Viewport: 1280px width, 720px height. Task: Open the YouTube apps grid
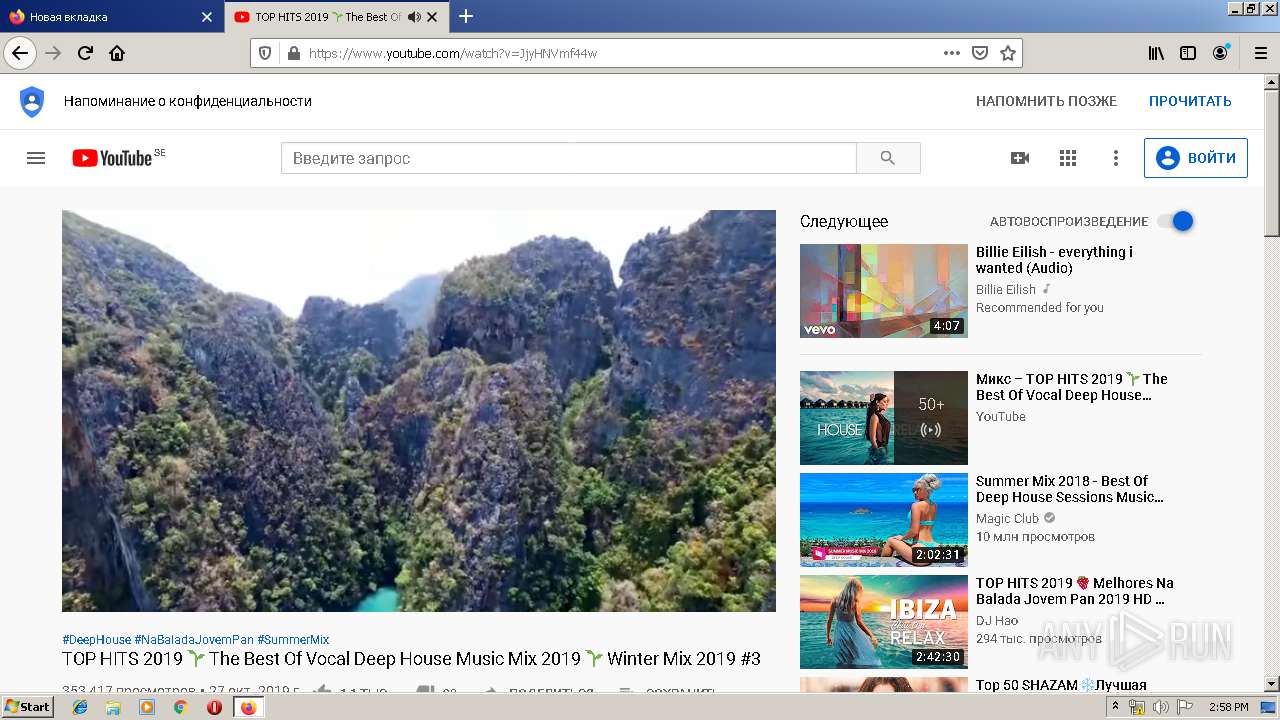pyautogui.click(x=1068, y=158)
